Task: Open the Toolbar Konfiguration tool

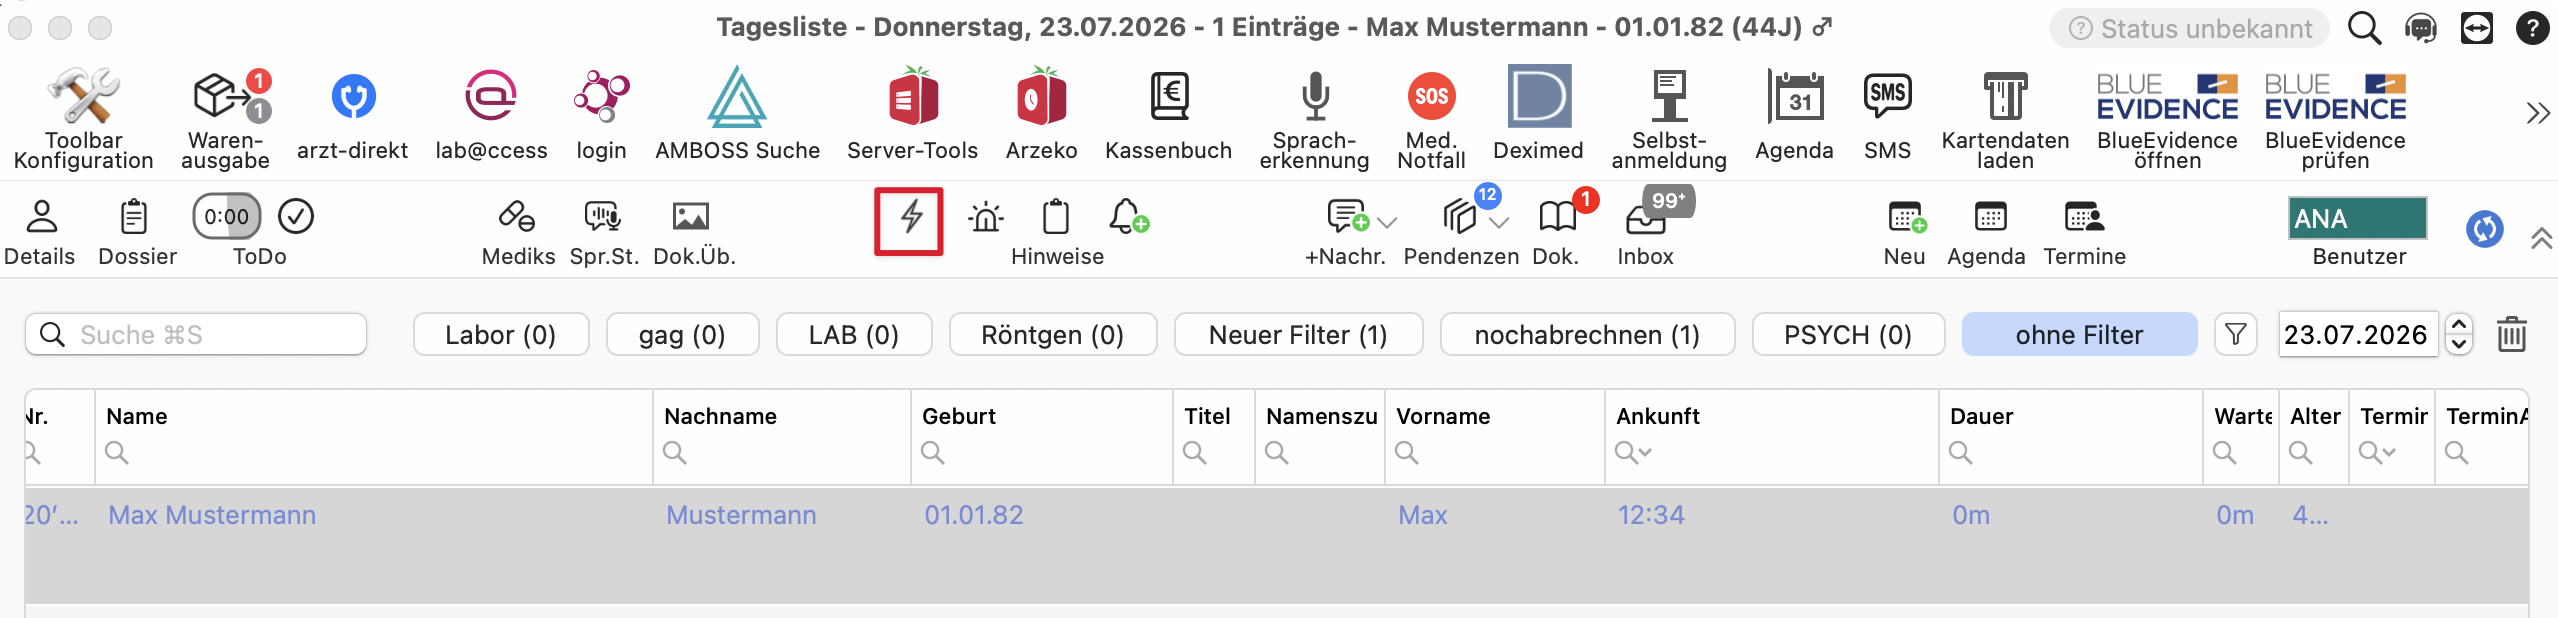Action: [x=83, y=118]
